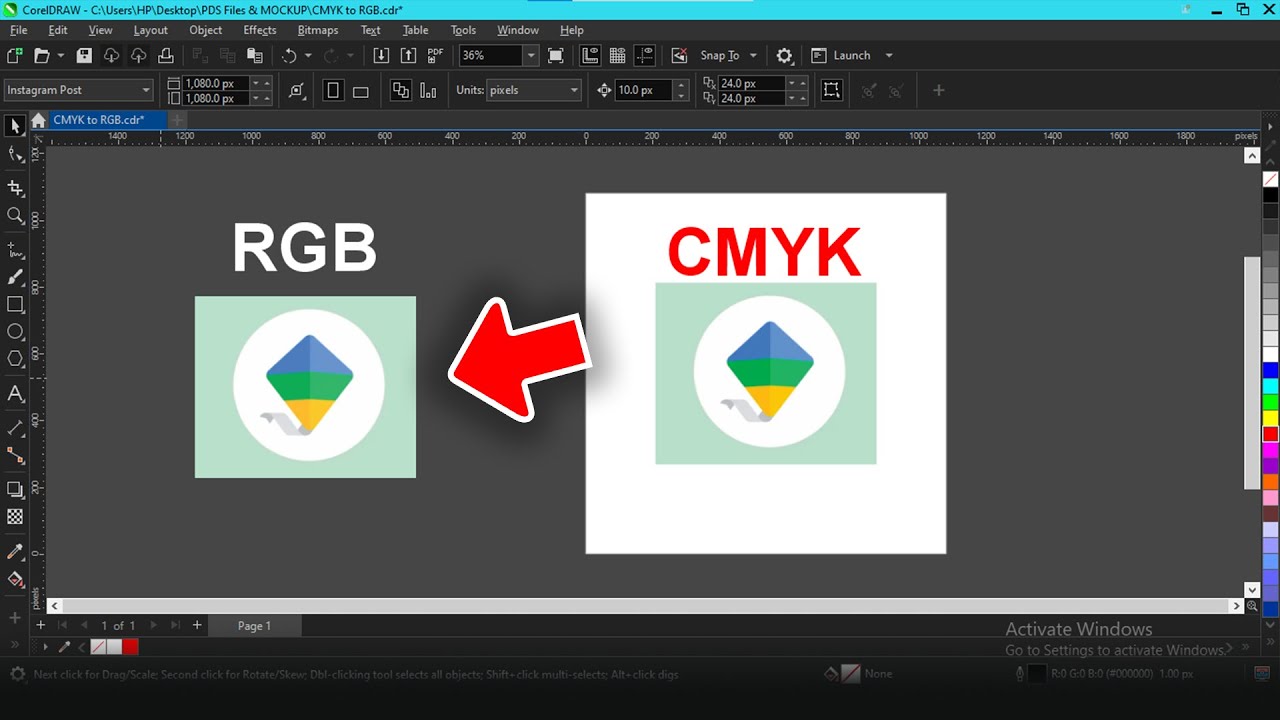Toggle apply layout to Current Page
Screen dimensions: 1280x720
click(428, 91)
